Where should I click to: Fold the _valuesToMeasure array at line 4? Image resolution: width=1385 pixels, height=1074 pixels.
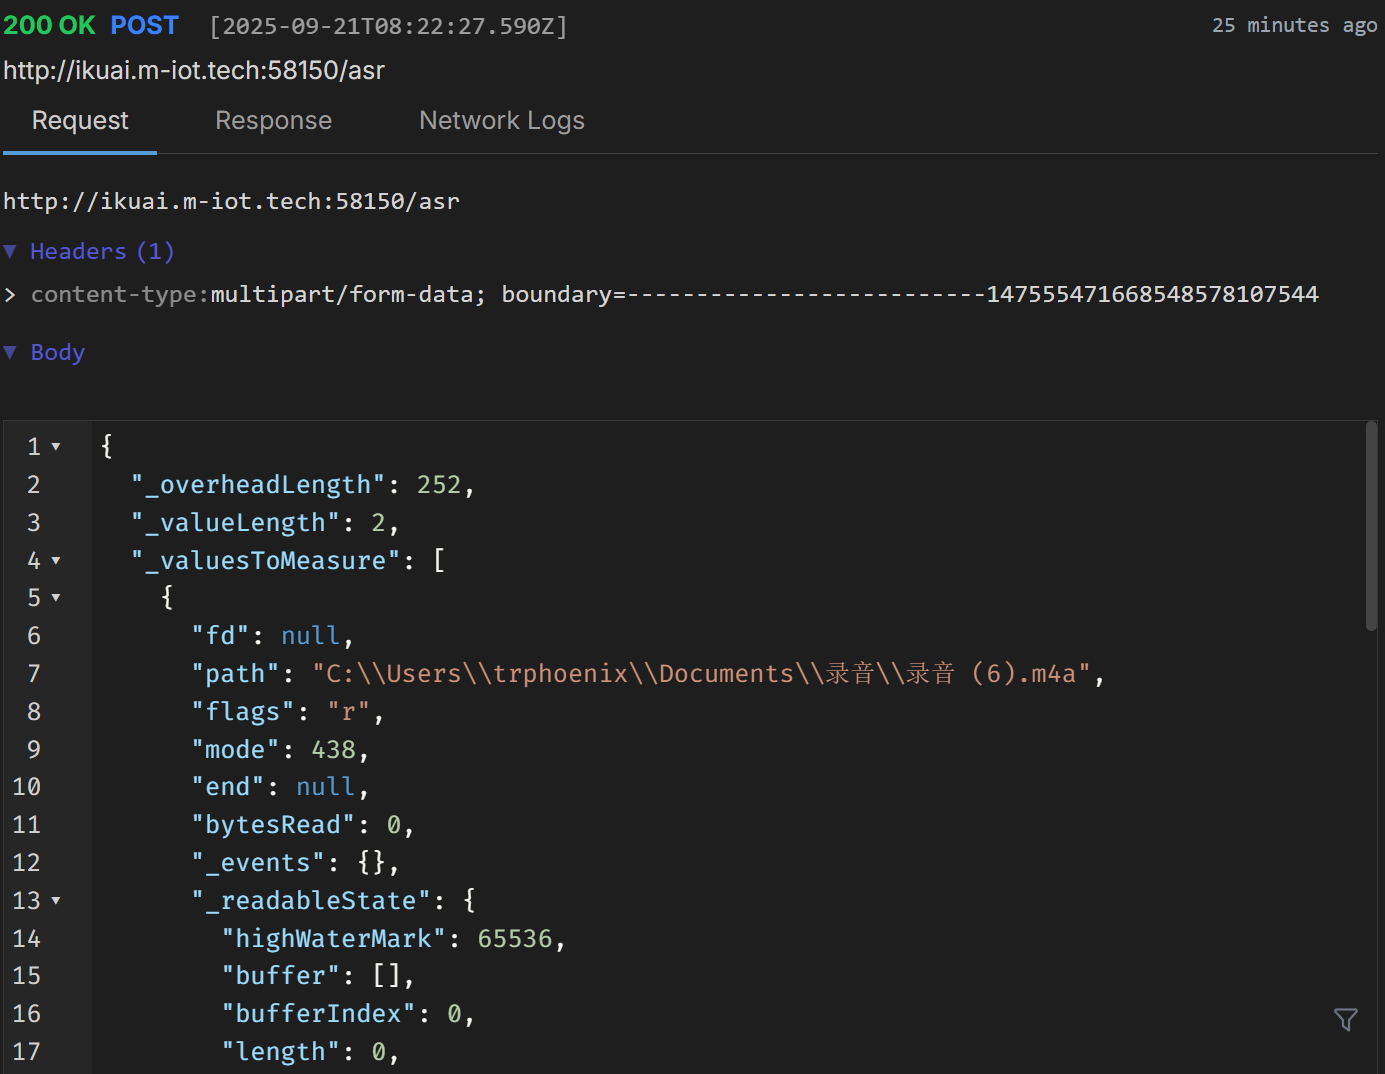(56, 561)
